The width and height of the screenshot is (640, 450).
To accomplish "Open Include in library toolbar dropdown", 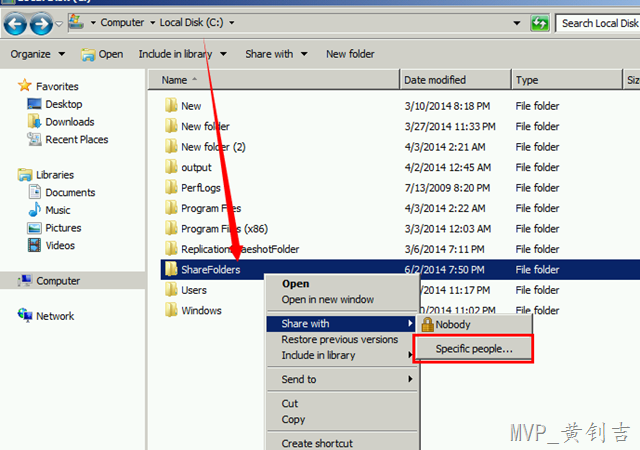I will click(x=182, y=54).
